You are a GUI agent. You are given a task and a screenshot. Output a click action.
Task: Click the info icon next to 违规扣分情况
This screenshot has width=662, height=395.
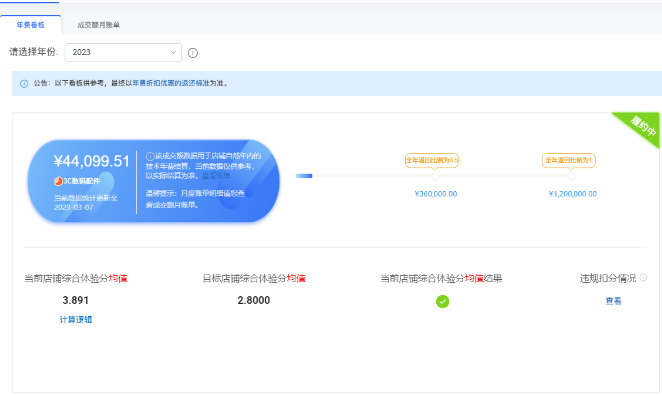[x=643, y=277]
